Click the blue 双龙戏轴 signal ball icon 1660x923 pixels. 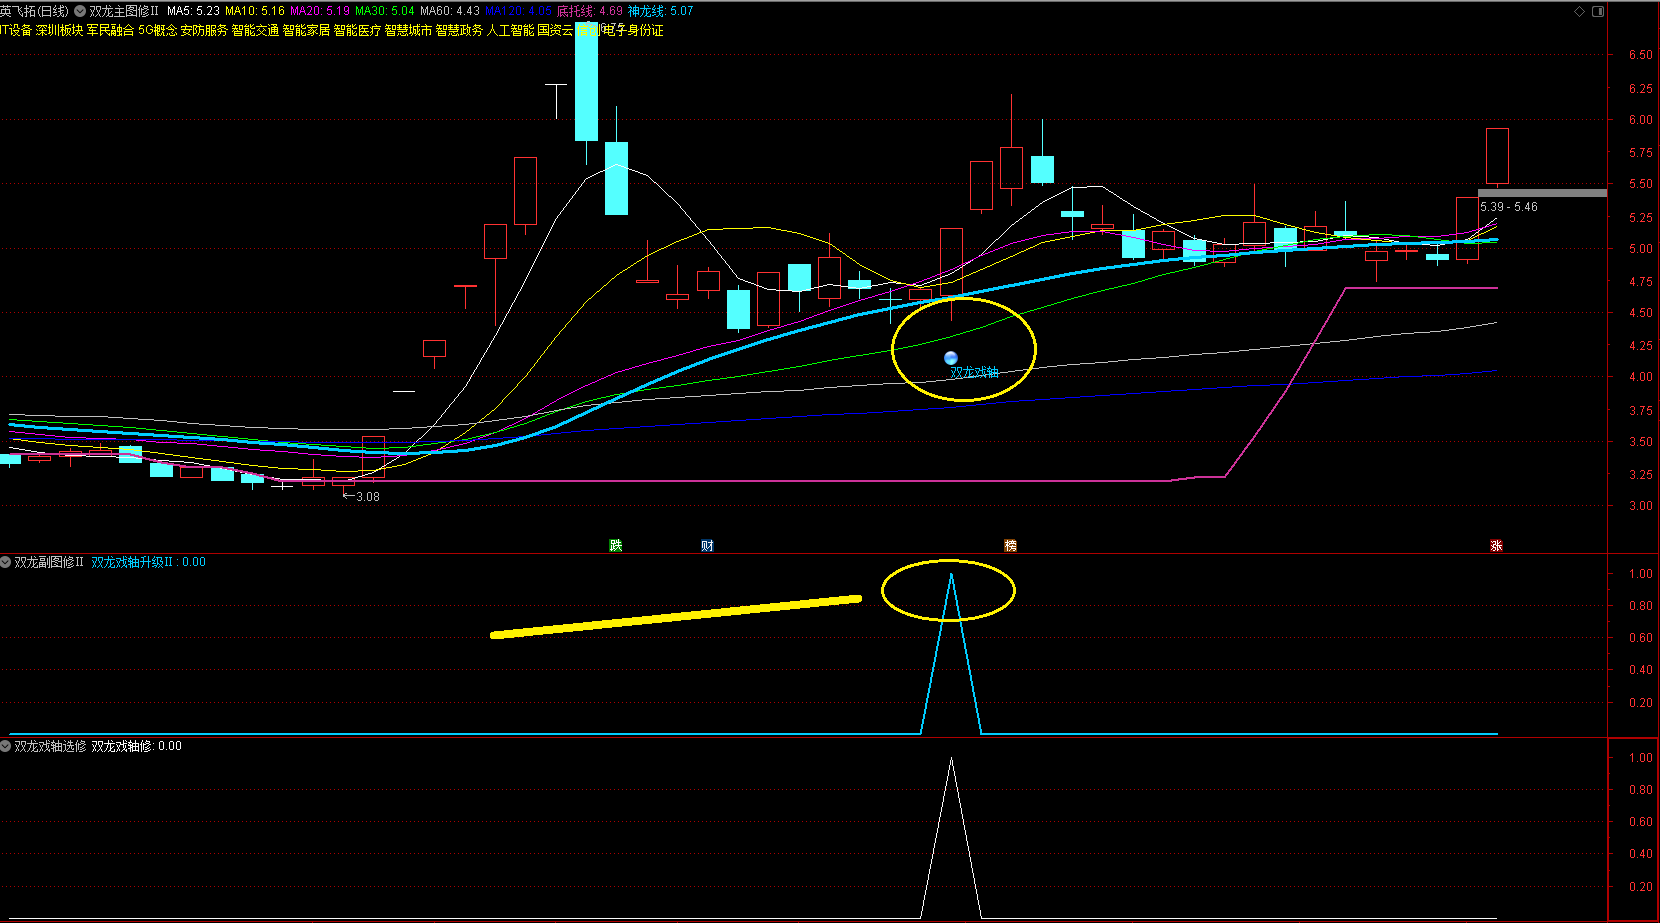(x=951, y=358)
